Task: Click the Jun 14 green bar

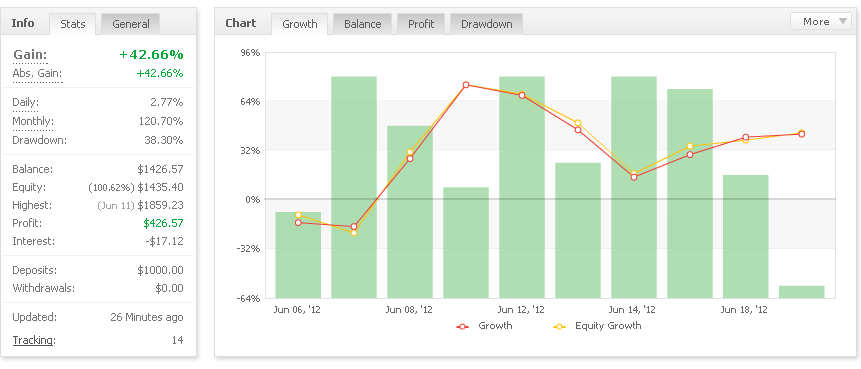Action: coord(634,187)
